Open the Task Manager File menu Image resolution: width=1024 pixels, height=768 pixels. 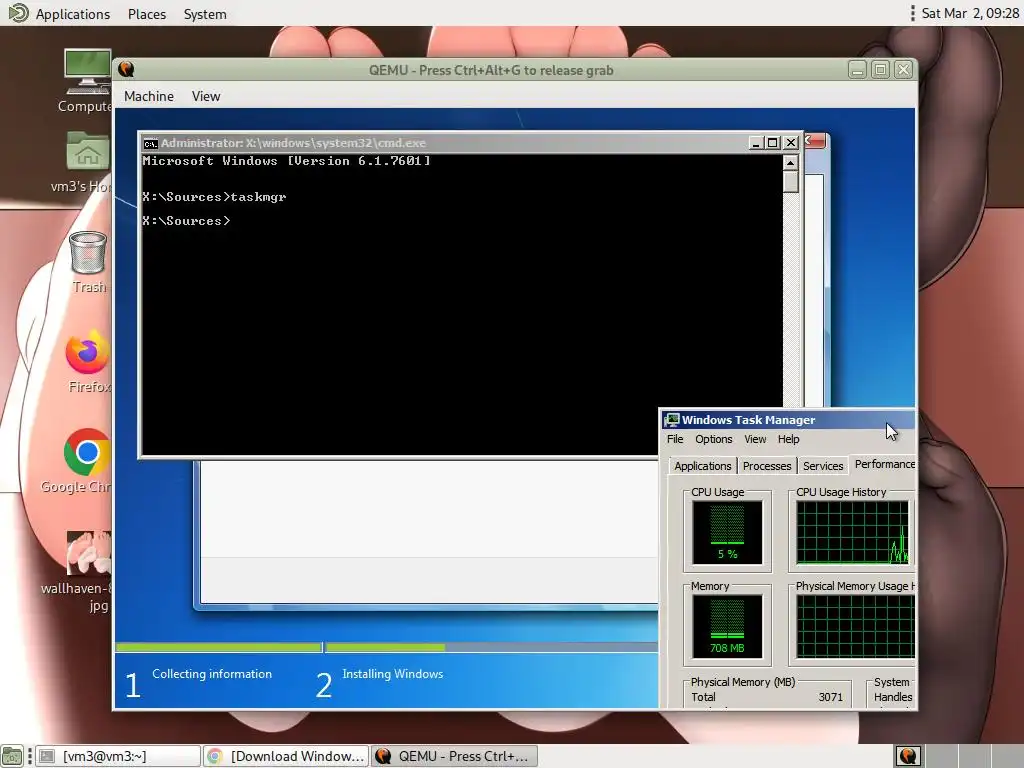(x=675, y=439)
